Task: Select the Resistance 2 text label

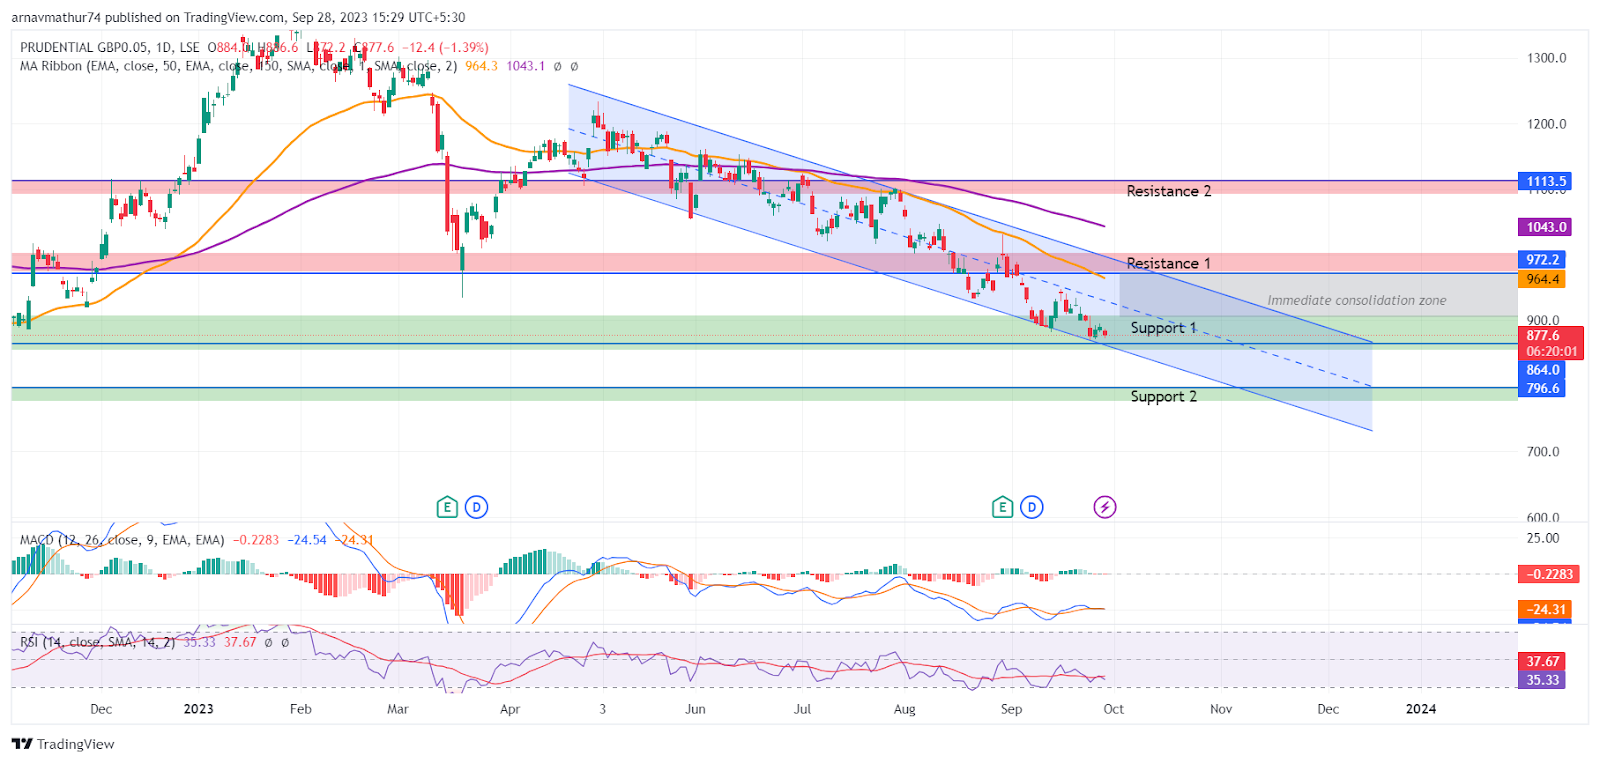Action: 1168,191
